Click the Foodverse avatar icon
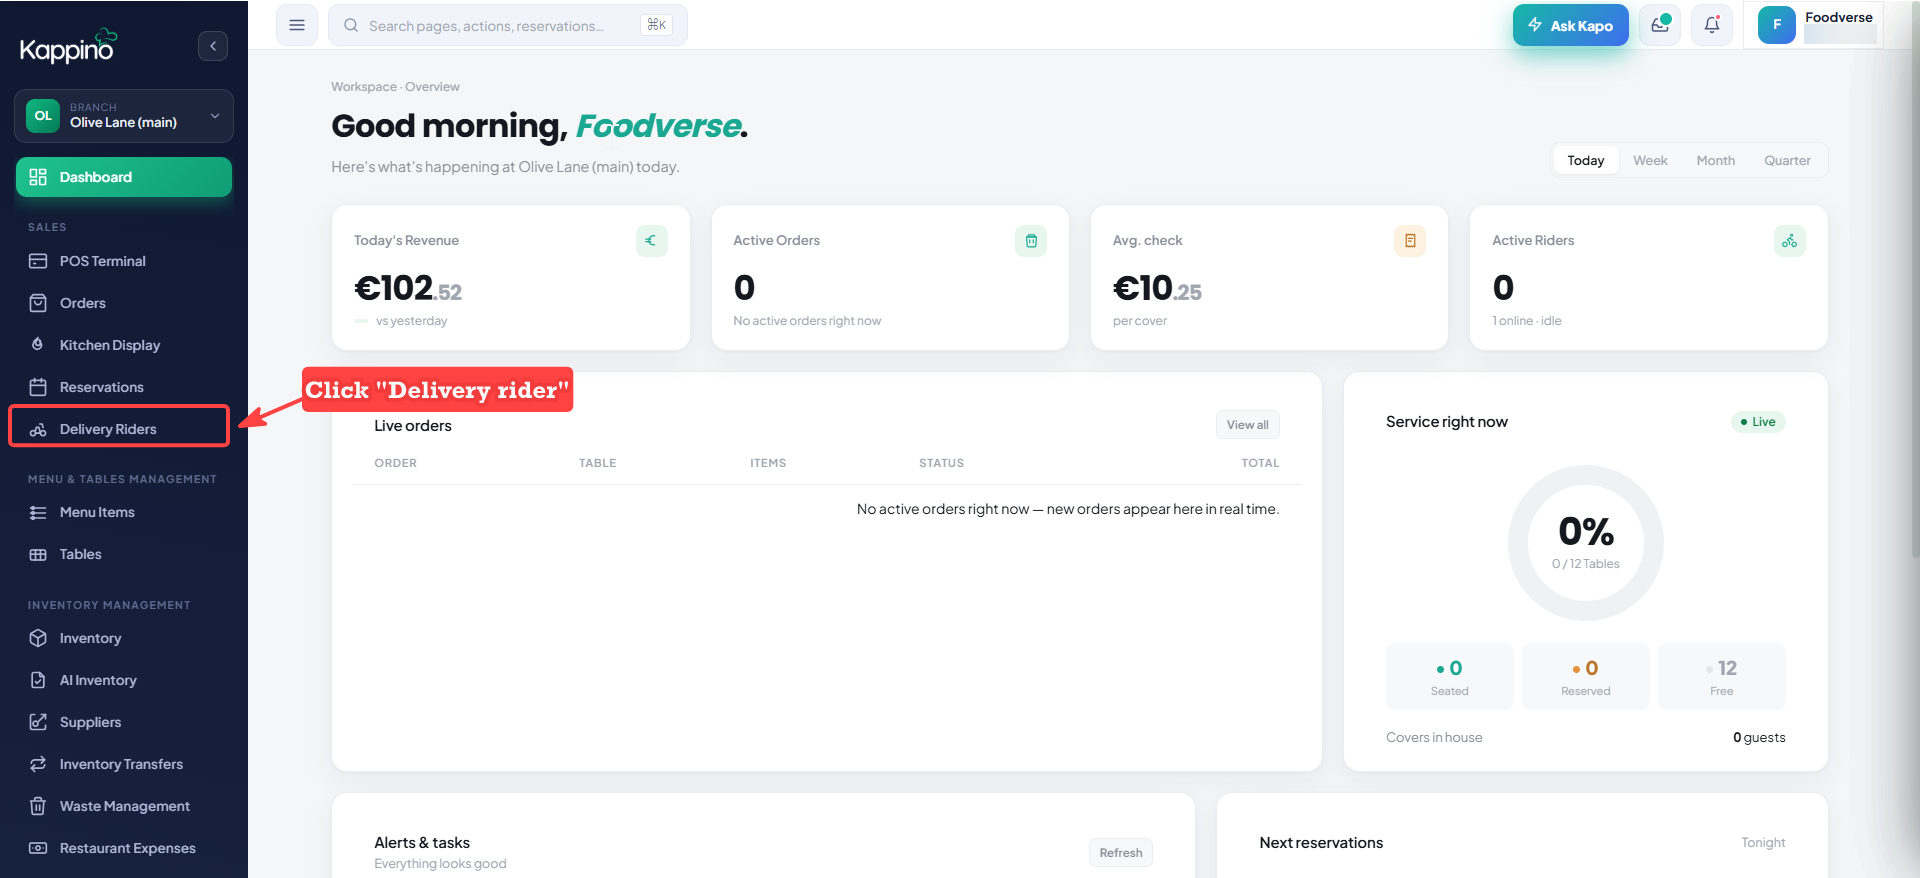 pyautogui.click(x=1777, y=25)
